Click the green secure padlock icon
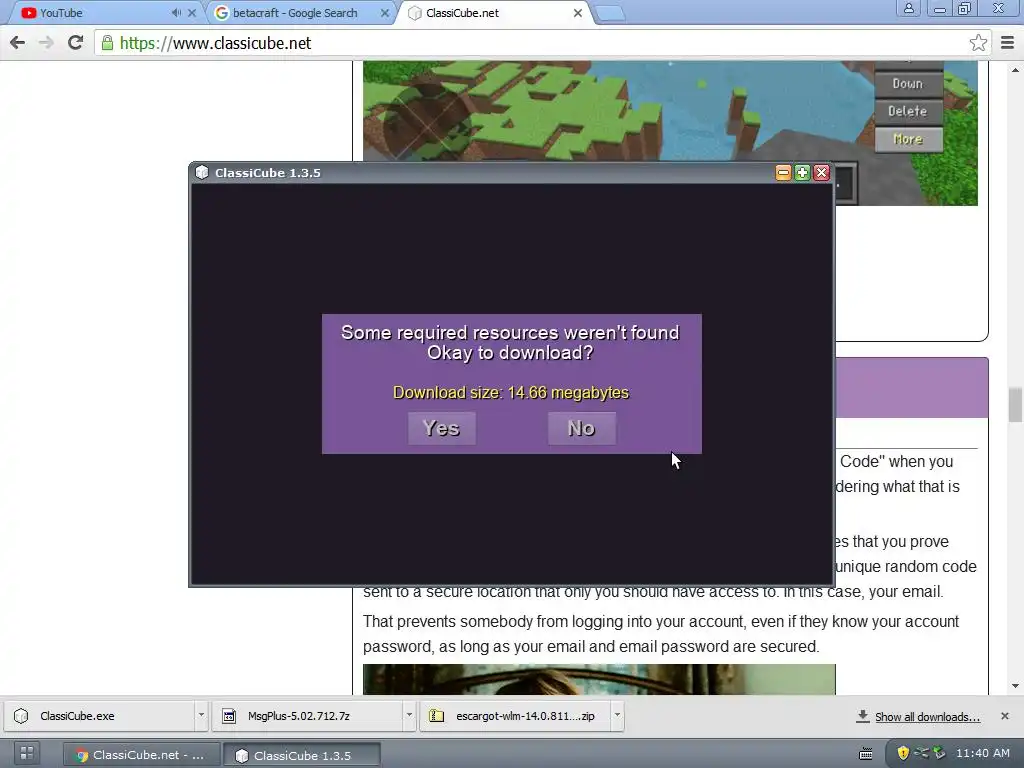This screenshot has height=768, width=1024. [107, 43]
